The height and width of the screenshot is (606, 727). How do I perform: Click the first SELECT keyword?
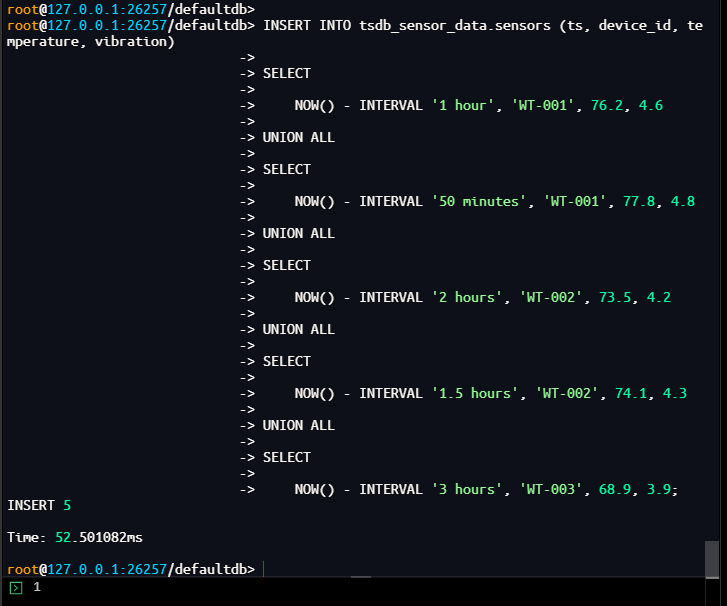click(287, 73)
